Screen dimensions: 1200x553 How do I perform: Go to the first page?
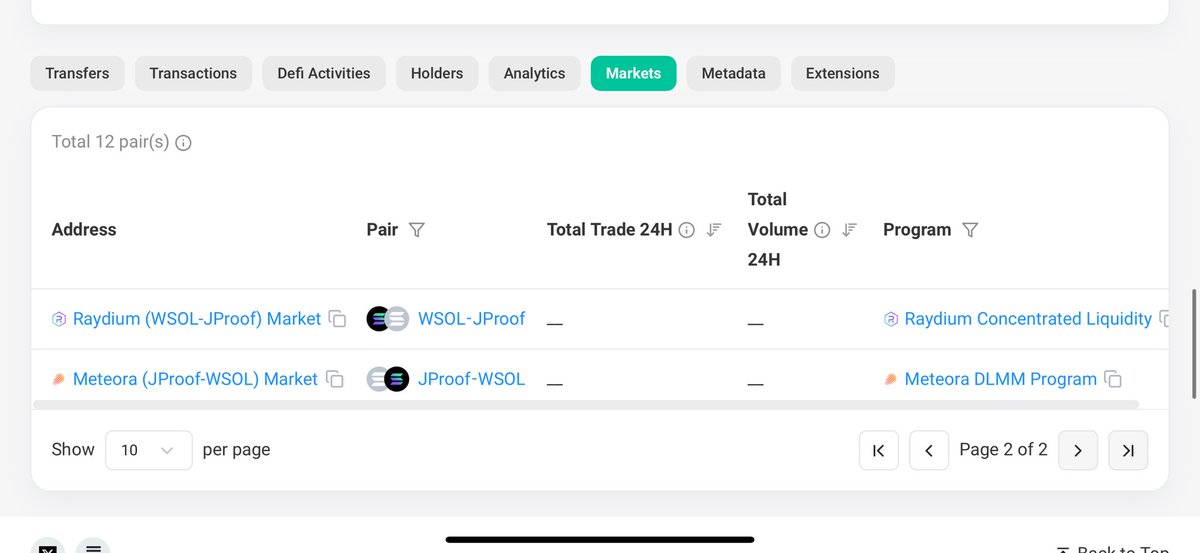point(879,450)
